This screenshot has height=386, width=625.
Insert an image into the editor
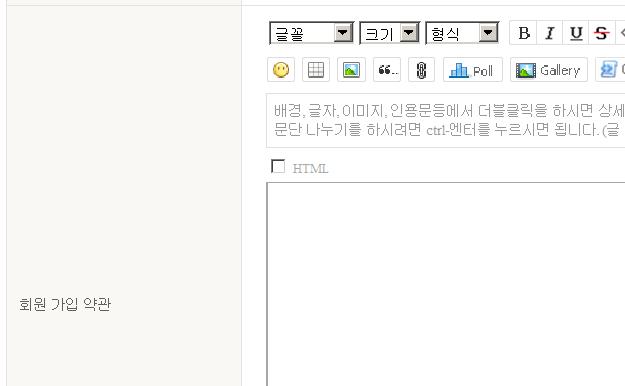(351, 70)
